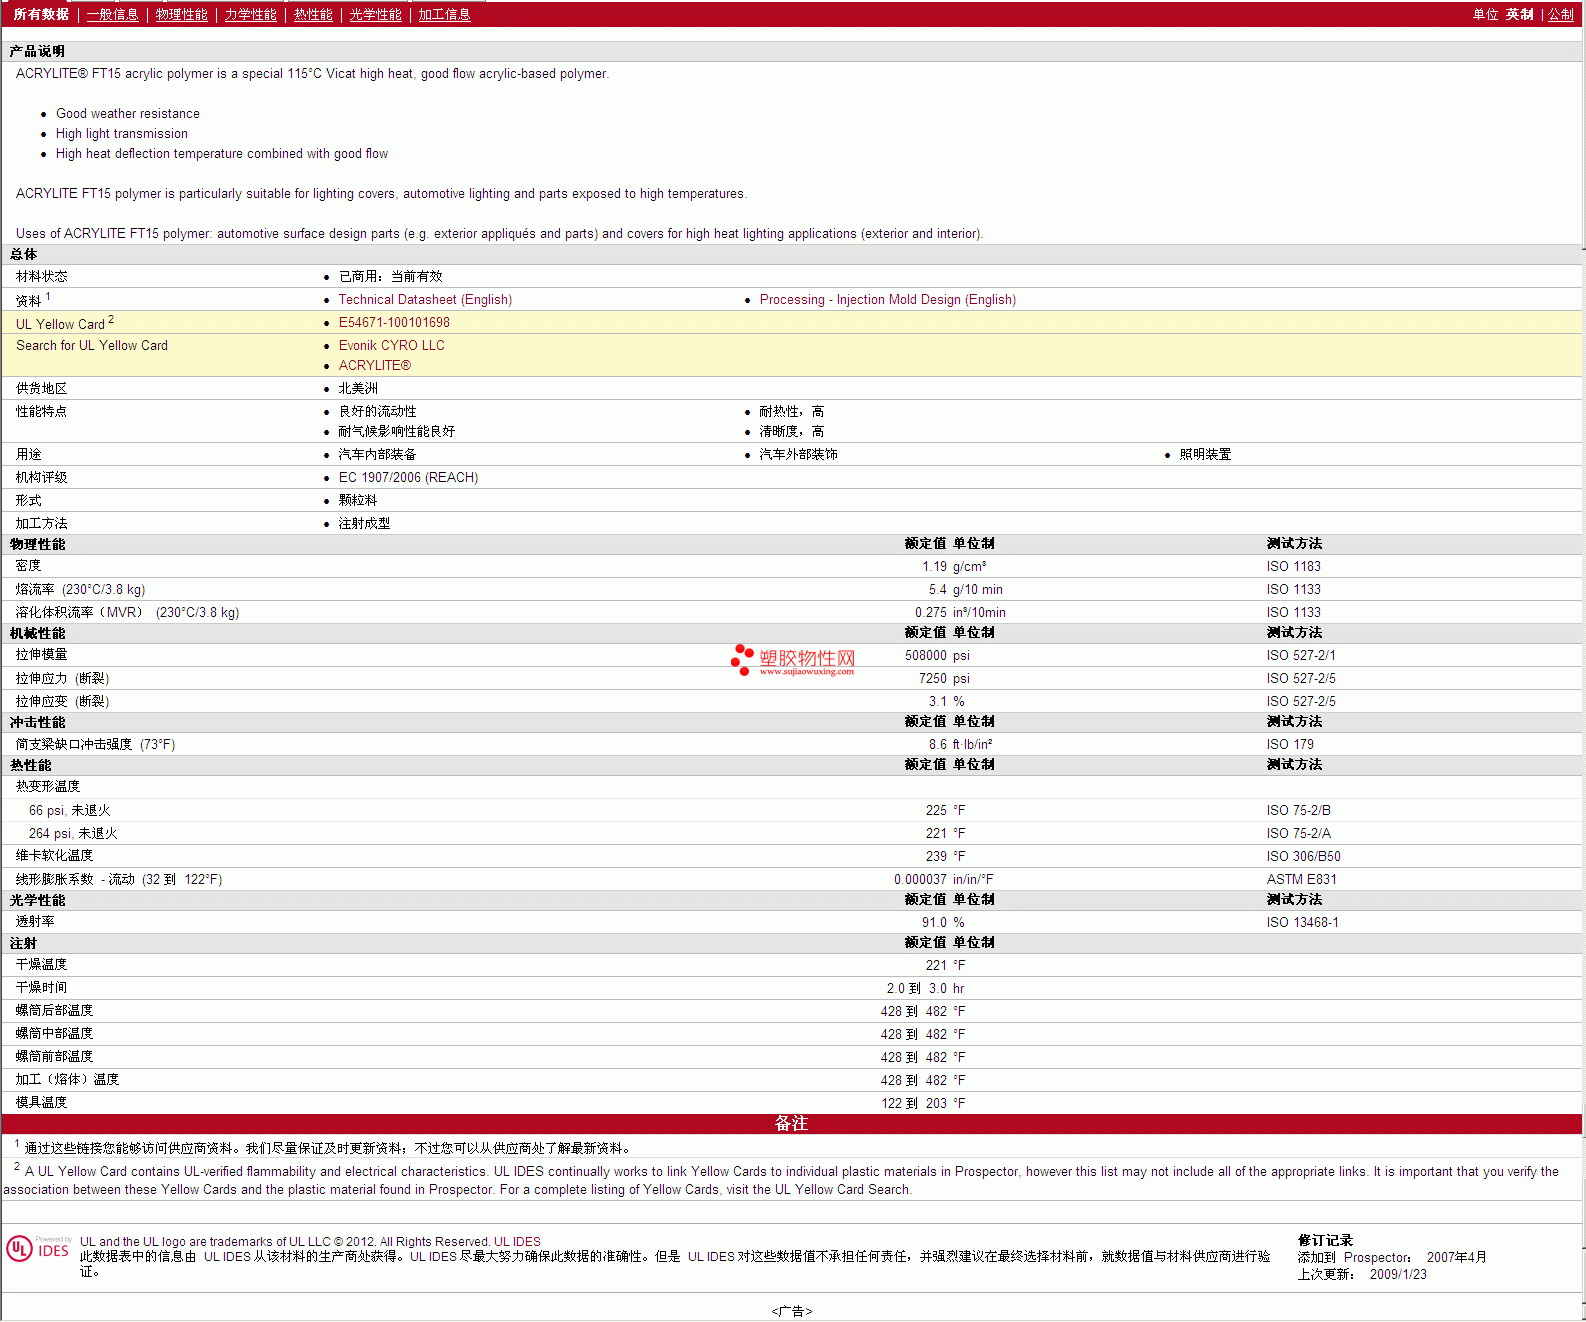
Task: View the 光学性能 tab
Action: (375, 14)
